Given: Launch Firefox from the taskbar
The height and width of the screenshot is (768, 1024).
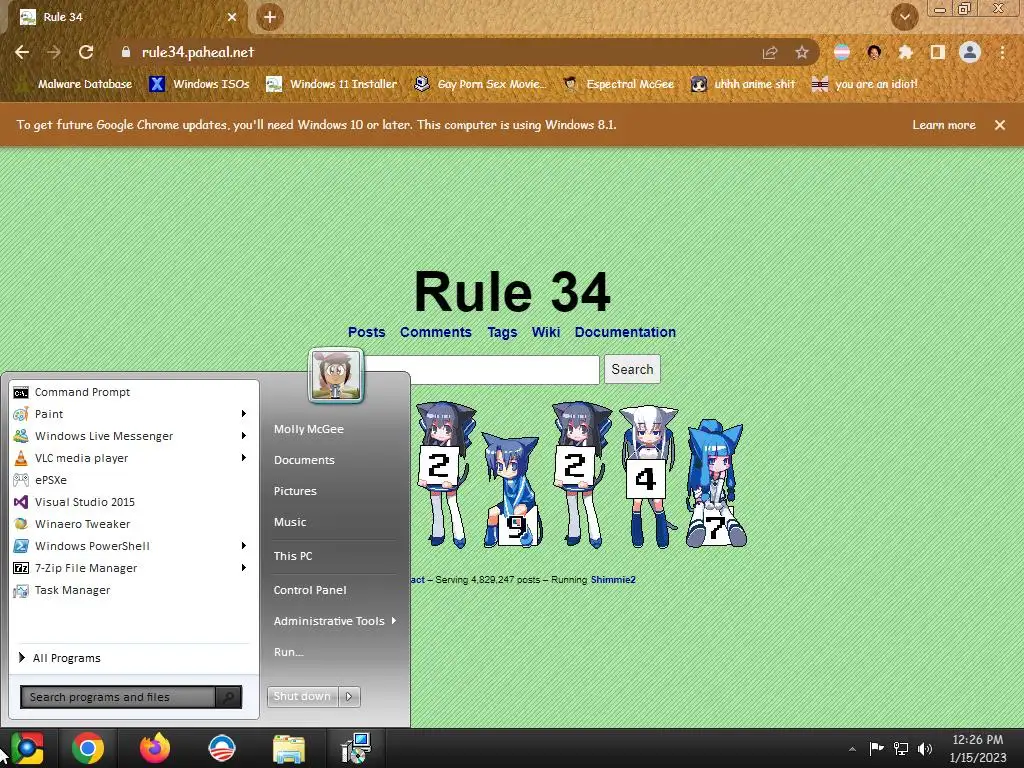Looking at the screenshot, I should pyautogui.click(x=155, y=748).
